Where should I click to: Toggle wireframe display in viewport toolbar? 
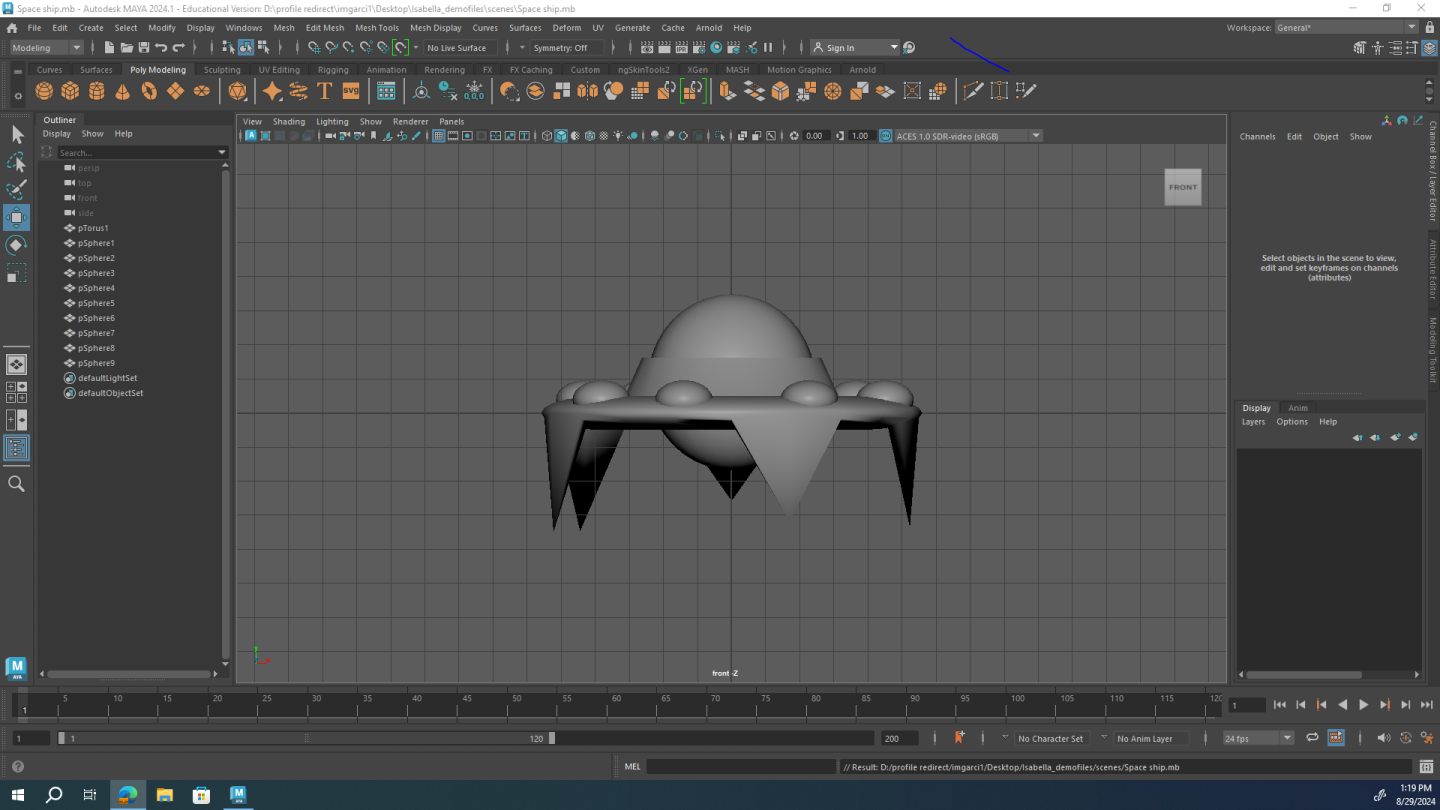click(547, 136)
